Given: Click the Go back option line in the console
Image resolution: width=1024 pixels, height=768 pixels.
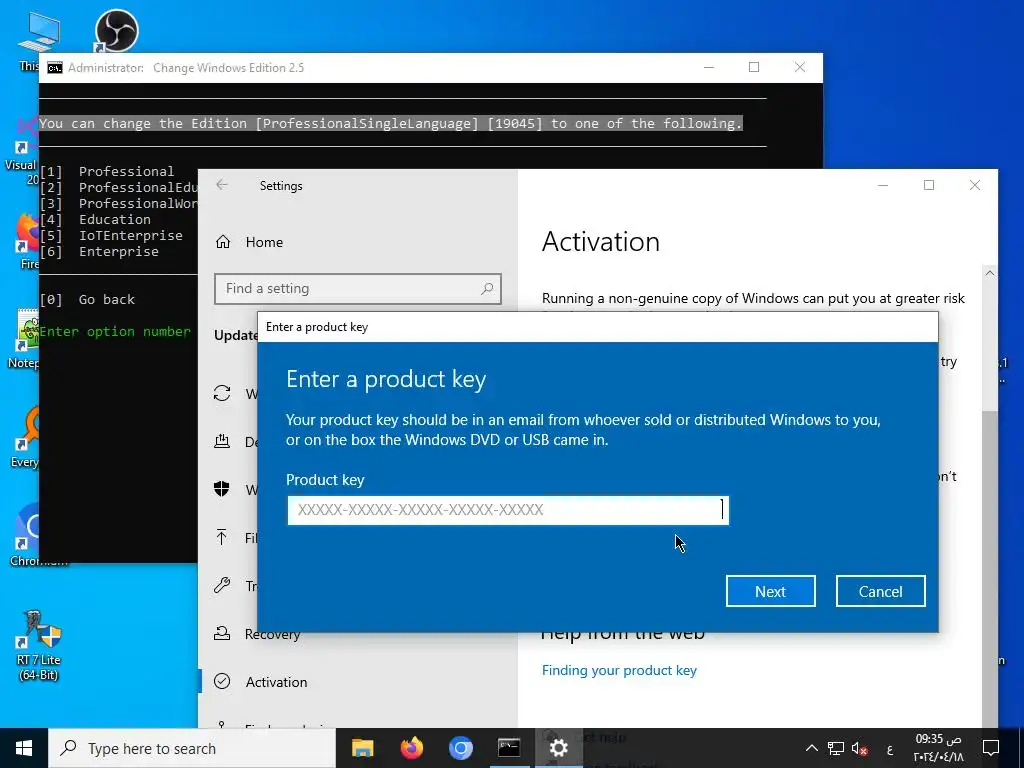Looking at the screenshot, I should tap(87, 300).
